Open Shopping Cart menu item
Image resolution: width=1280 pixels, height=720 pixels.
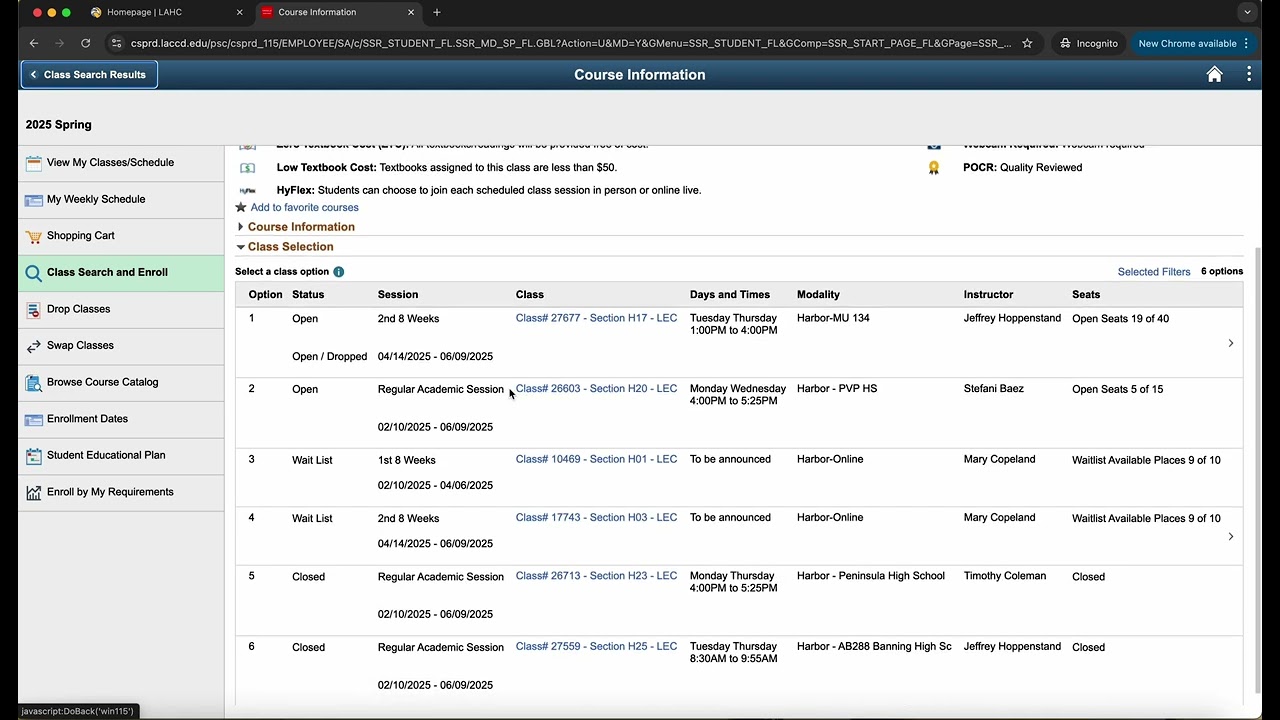coord(121,236)
